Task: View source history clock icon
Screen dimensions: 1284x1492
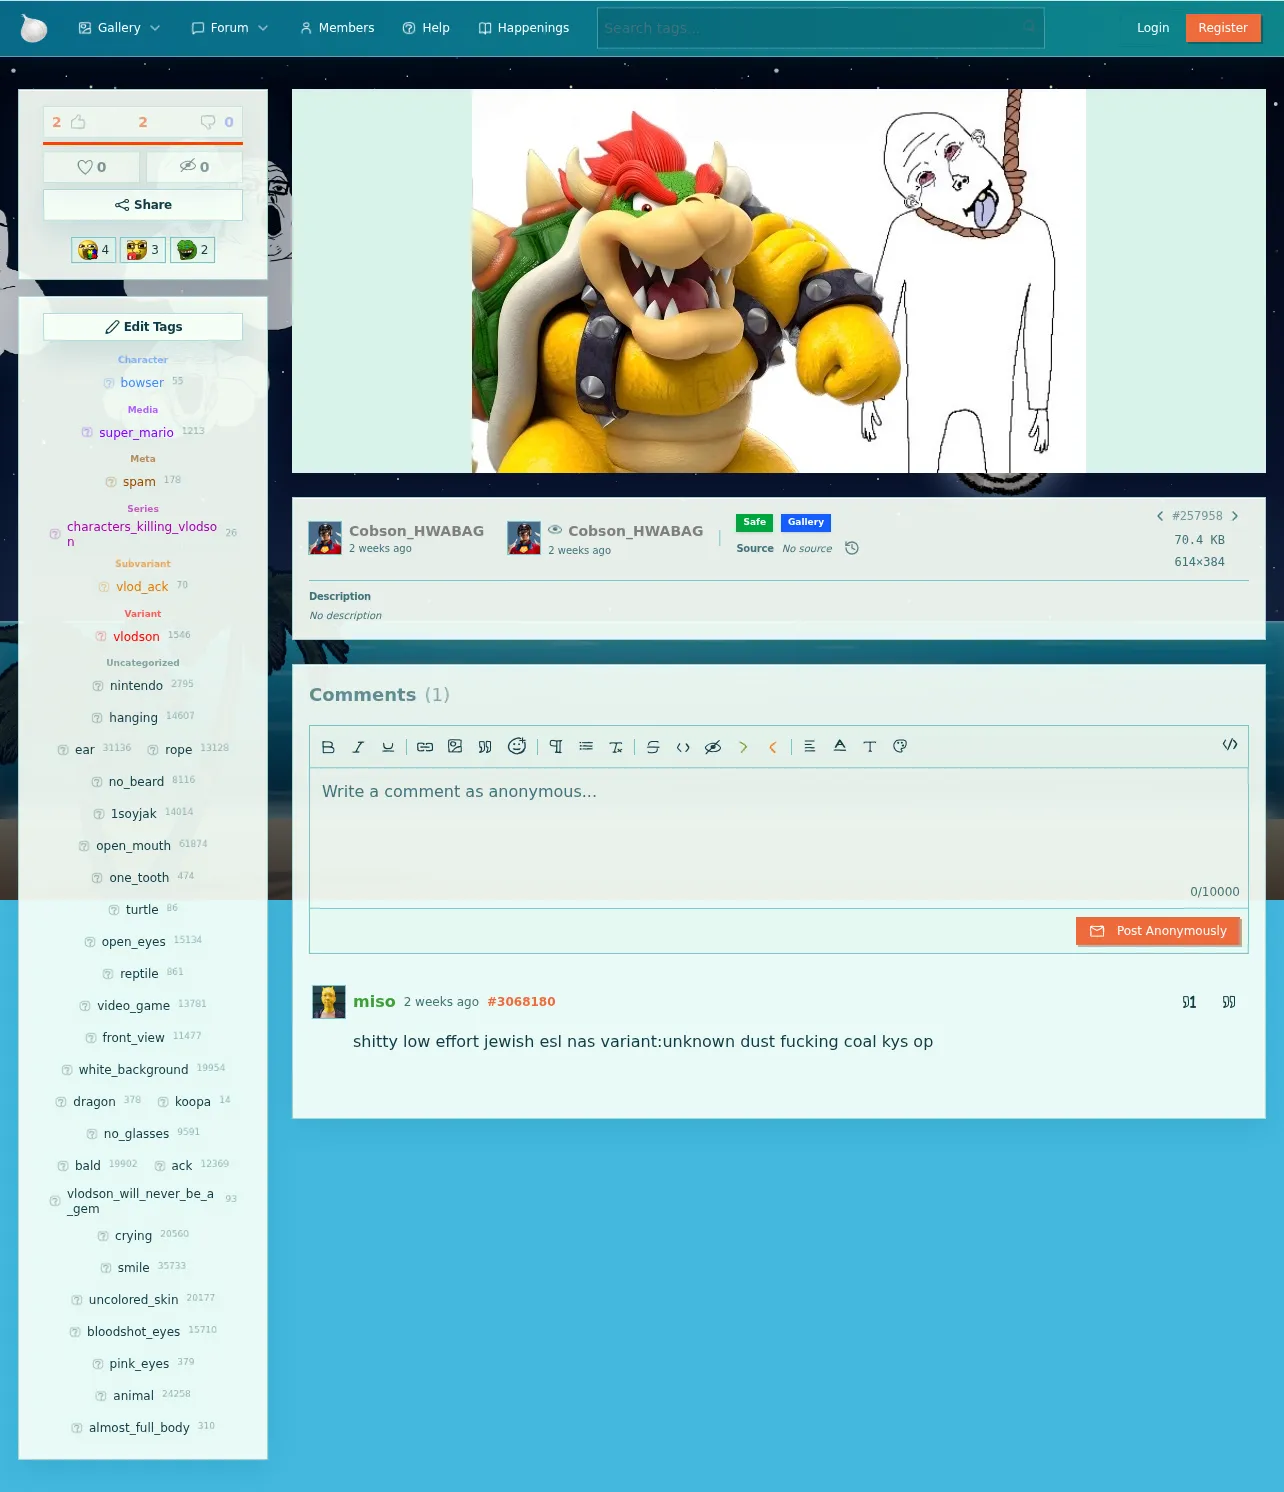Action: click(x=852, y=548)
